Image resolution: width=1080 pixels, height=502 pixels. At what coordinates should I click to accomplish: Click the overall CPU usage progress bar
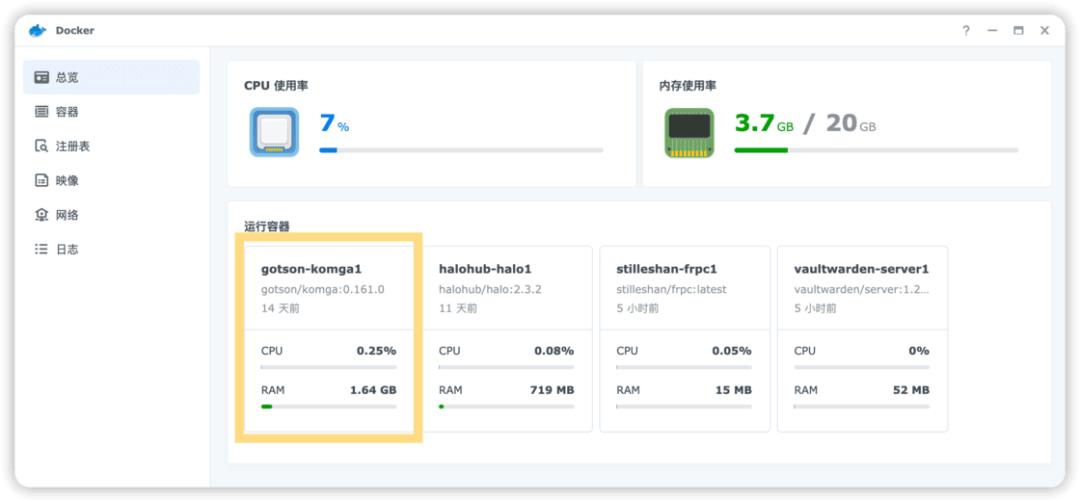461,150
